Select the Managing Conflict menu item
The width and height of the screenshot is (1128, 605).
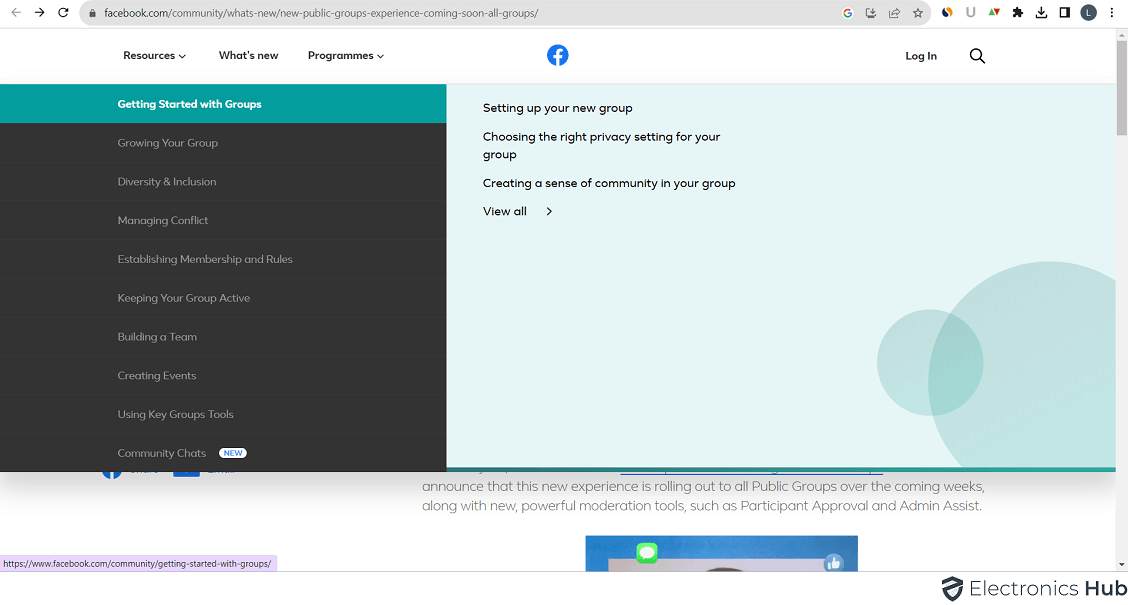[x=163, y=220]
